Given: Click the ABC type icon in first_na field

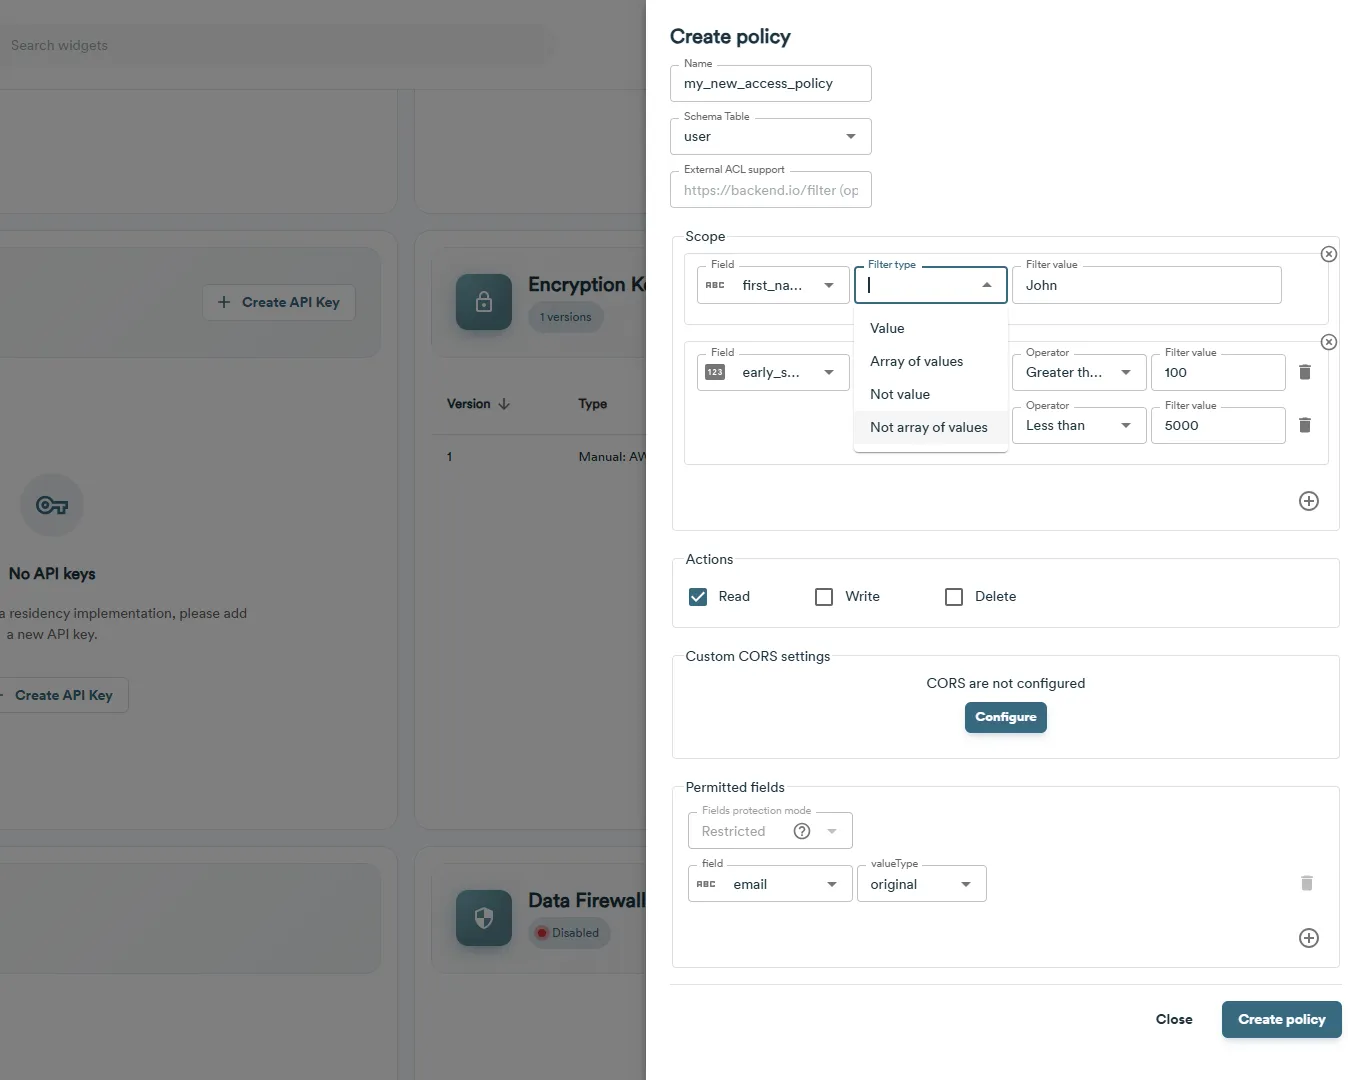Looking at the screenshot, I should (x=715, y=285).
